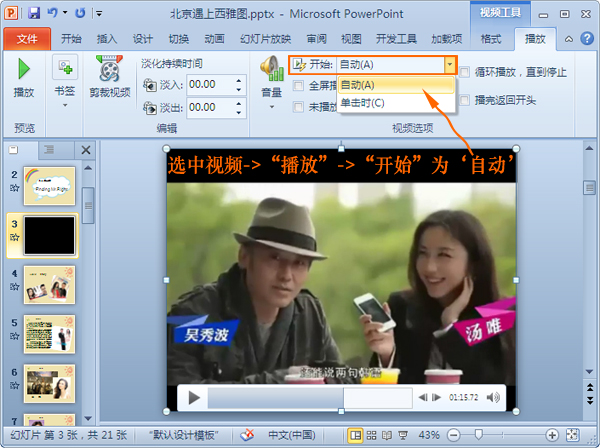Screen dimensions: 600x448
Task: Select slide 2 thumbnail
Action: click(49, 186)
